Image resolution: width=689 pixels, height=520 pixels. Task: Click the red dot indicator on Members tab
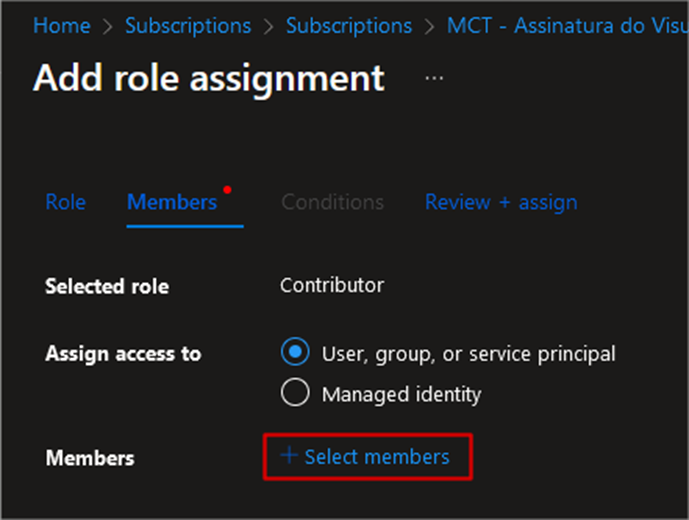[227, 190]
